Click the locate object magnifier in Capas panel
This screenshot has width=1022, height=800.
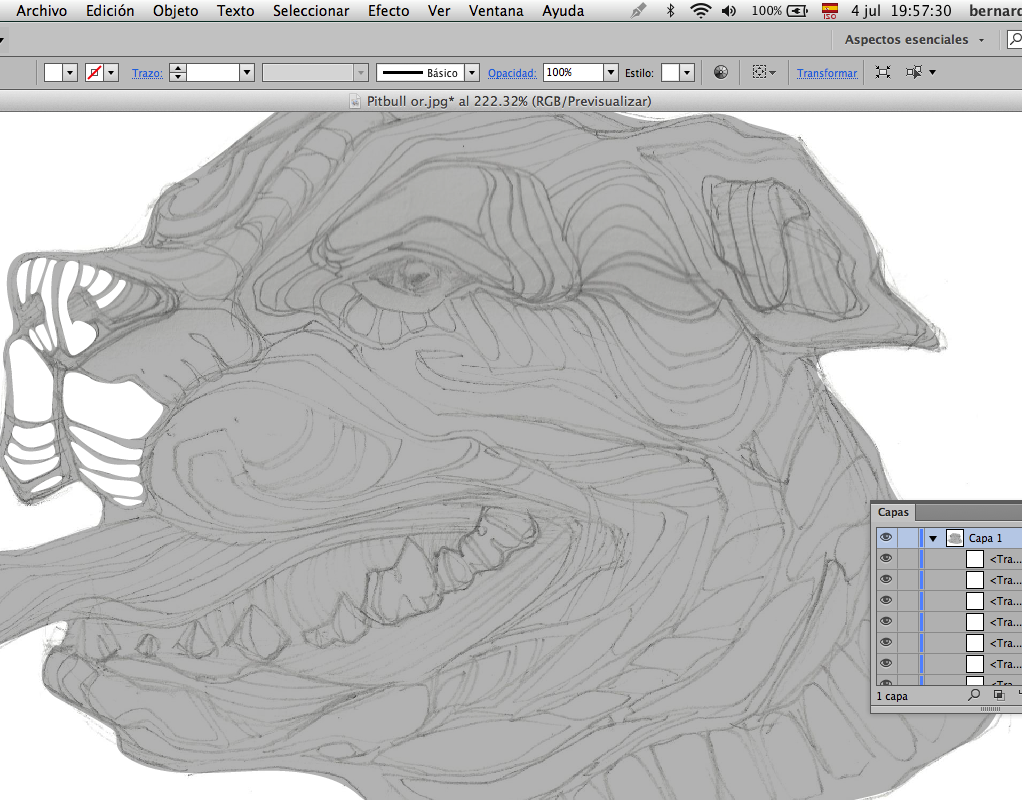pos(974,695)
